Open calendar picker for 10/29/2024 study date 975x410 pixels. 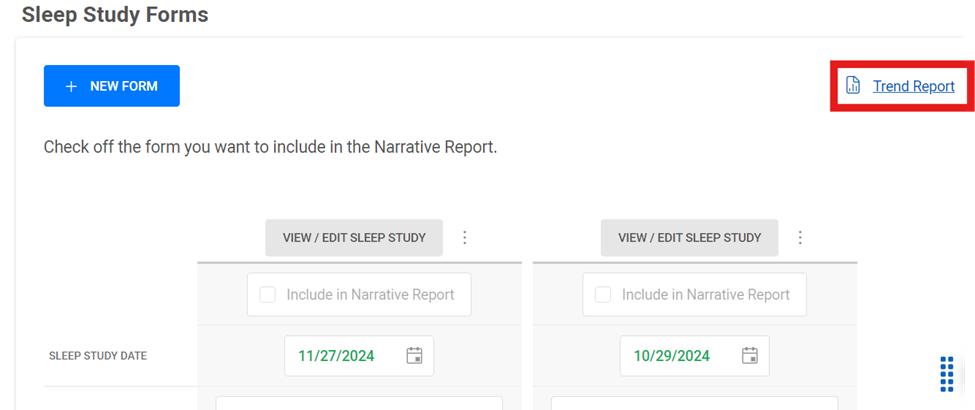pyautogui.click(x=750, y=356)
